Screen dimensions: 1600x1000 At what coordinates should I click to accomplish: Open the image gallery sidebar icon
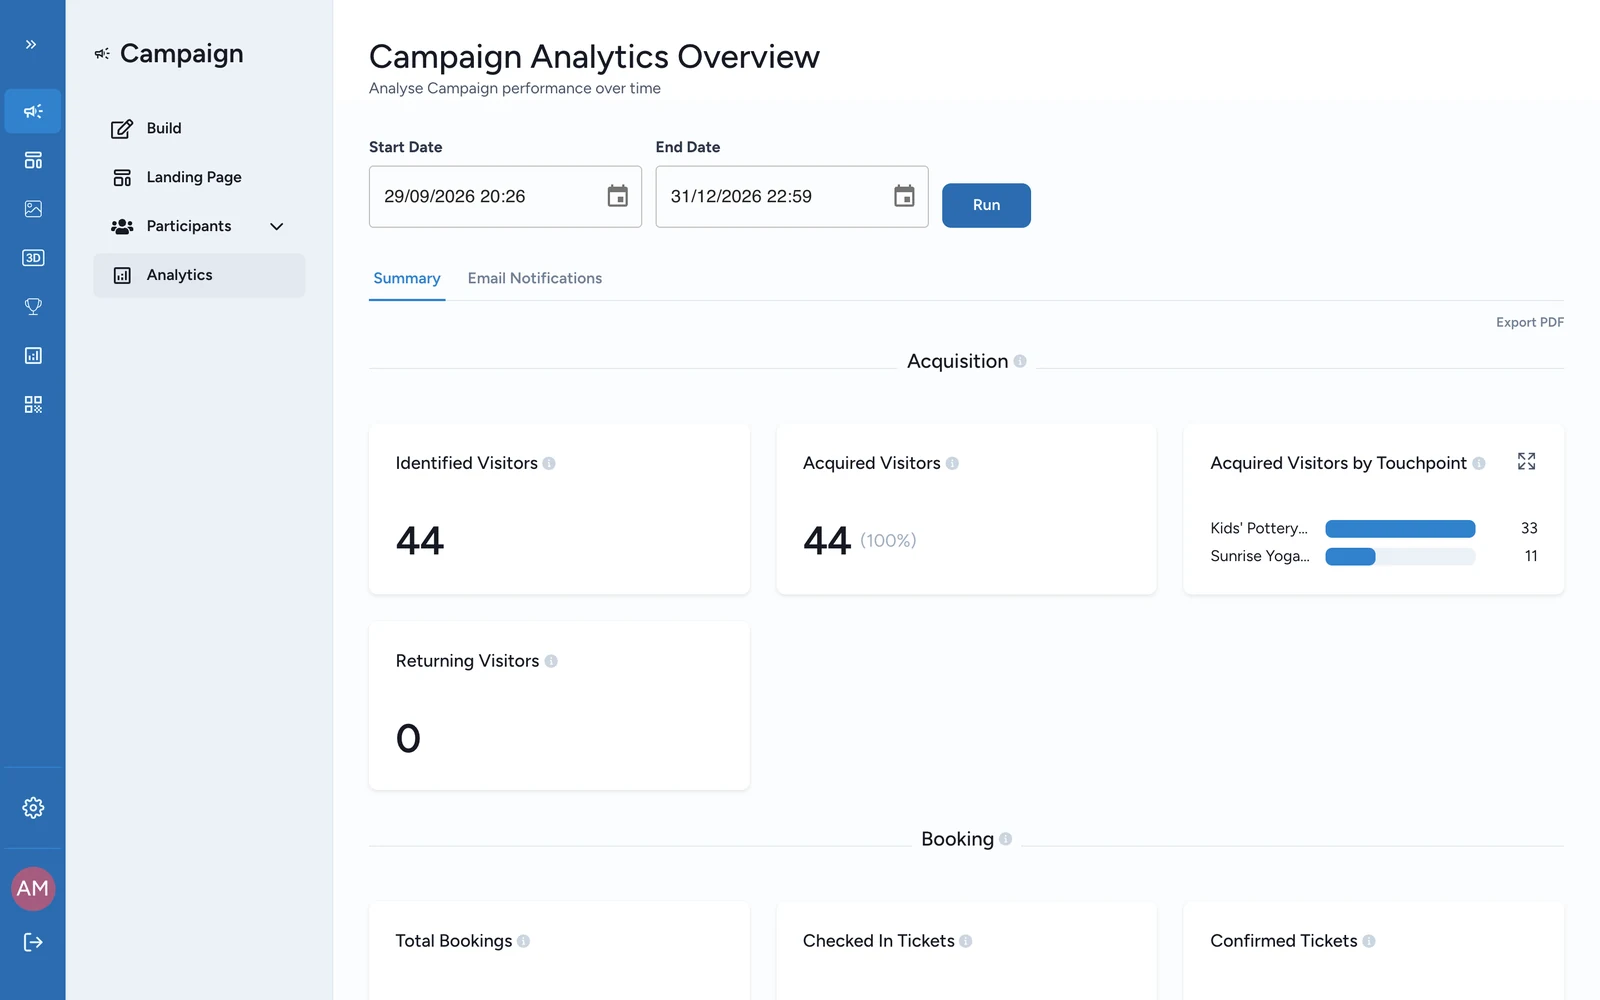click(x=33, y=209)
